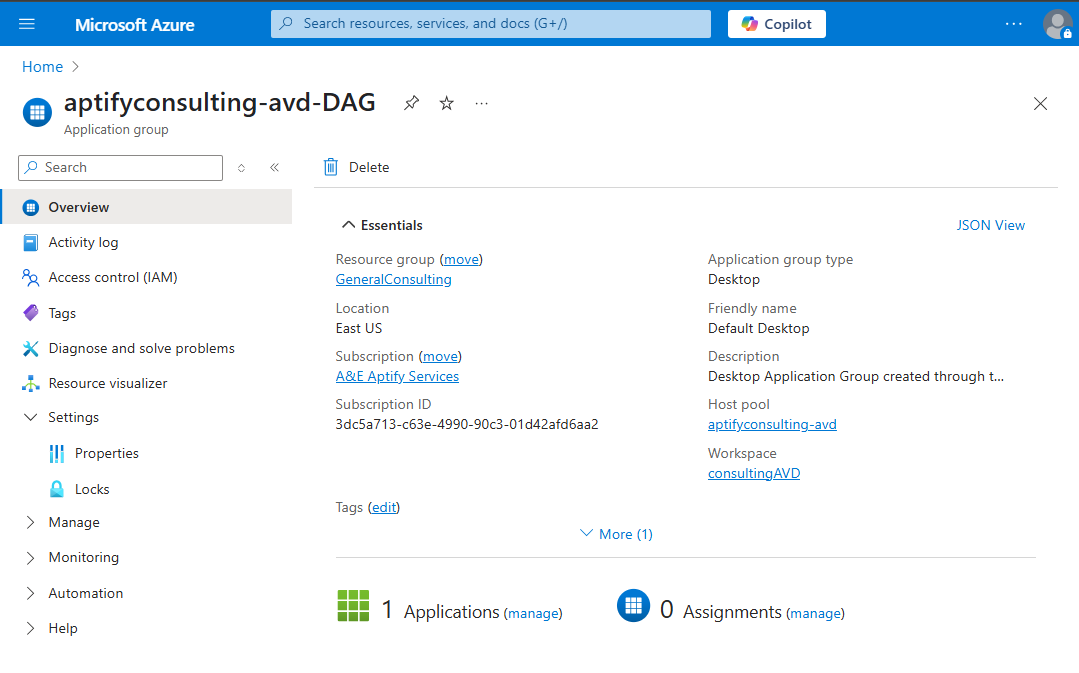Collapse the sidebar menu with double chevron
1079x673 pixels.
pyautogui.click(x=275, y=167)
